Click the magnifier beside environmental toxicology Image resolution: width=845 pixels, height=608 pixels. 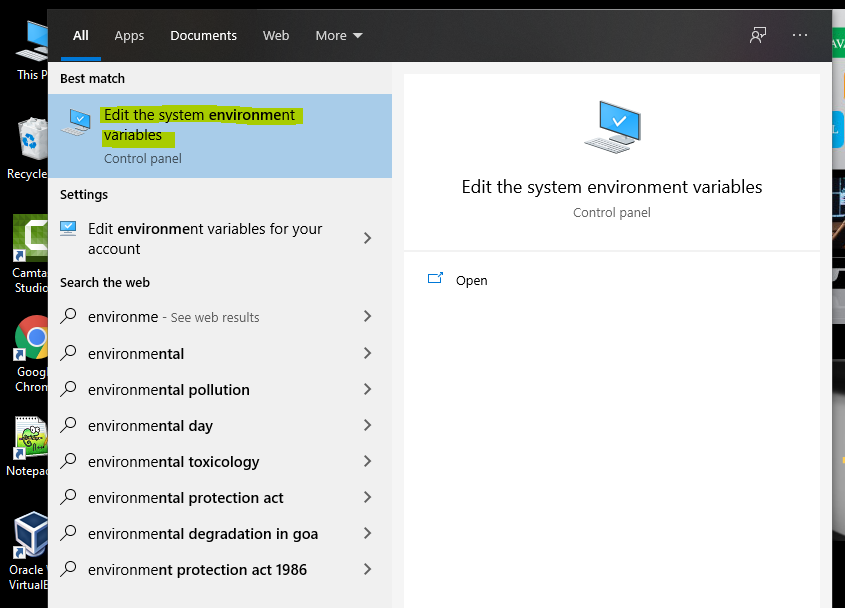coord(67,461)
